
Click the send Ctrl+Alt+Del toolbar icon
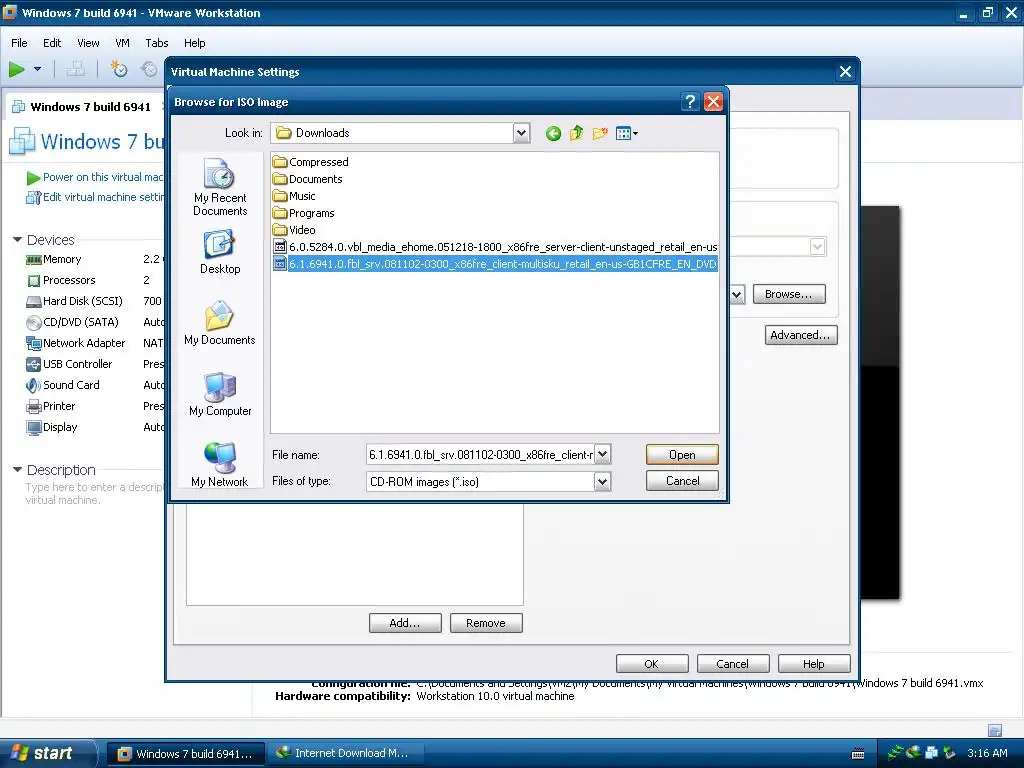[x=76, y=69]
